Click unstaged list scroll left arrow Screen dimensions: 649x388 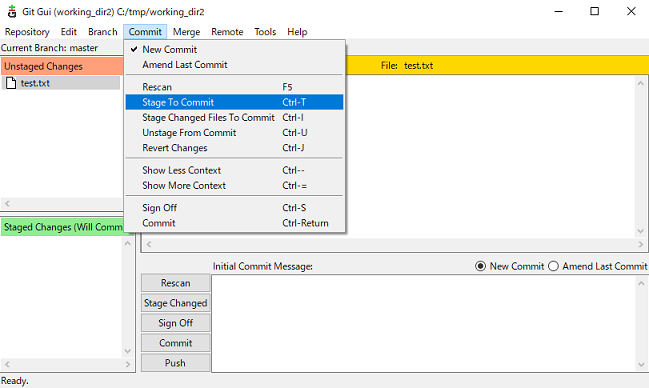tap(7, 203)
